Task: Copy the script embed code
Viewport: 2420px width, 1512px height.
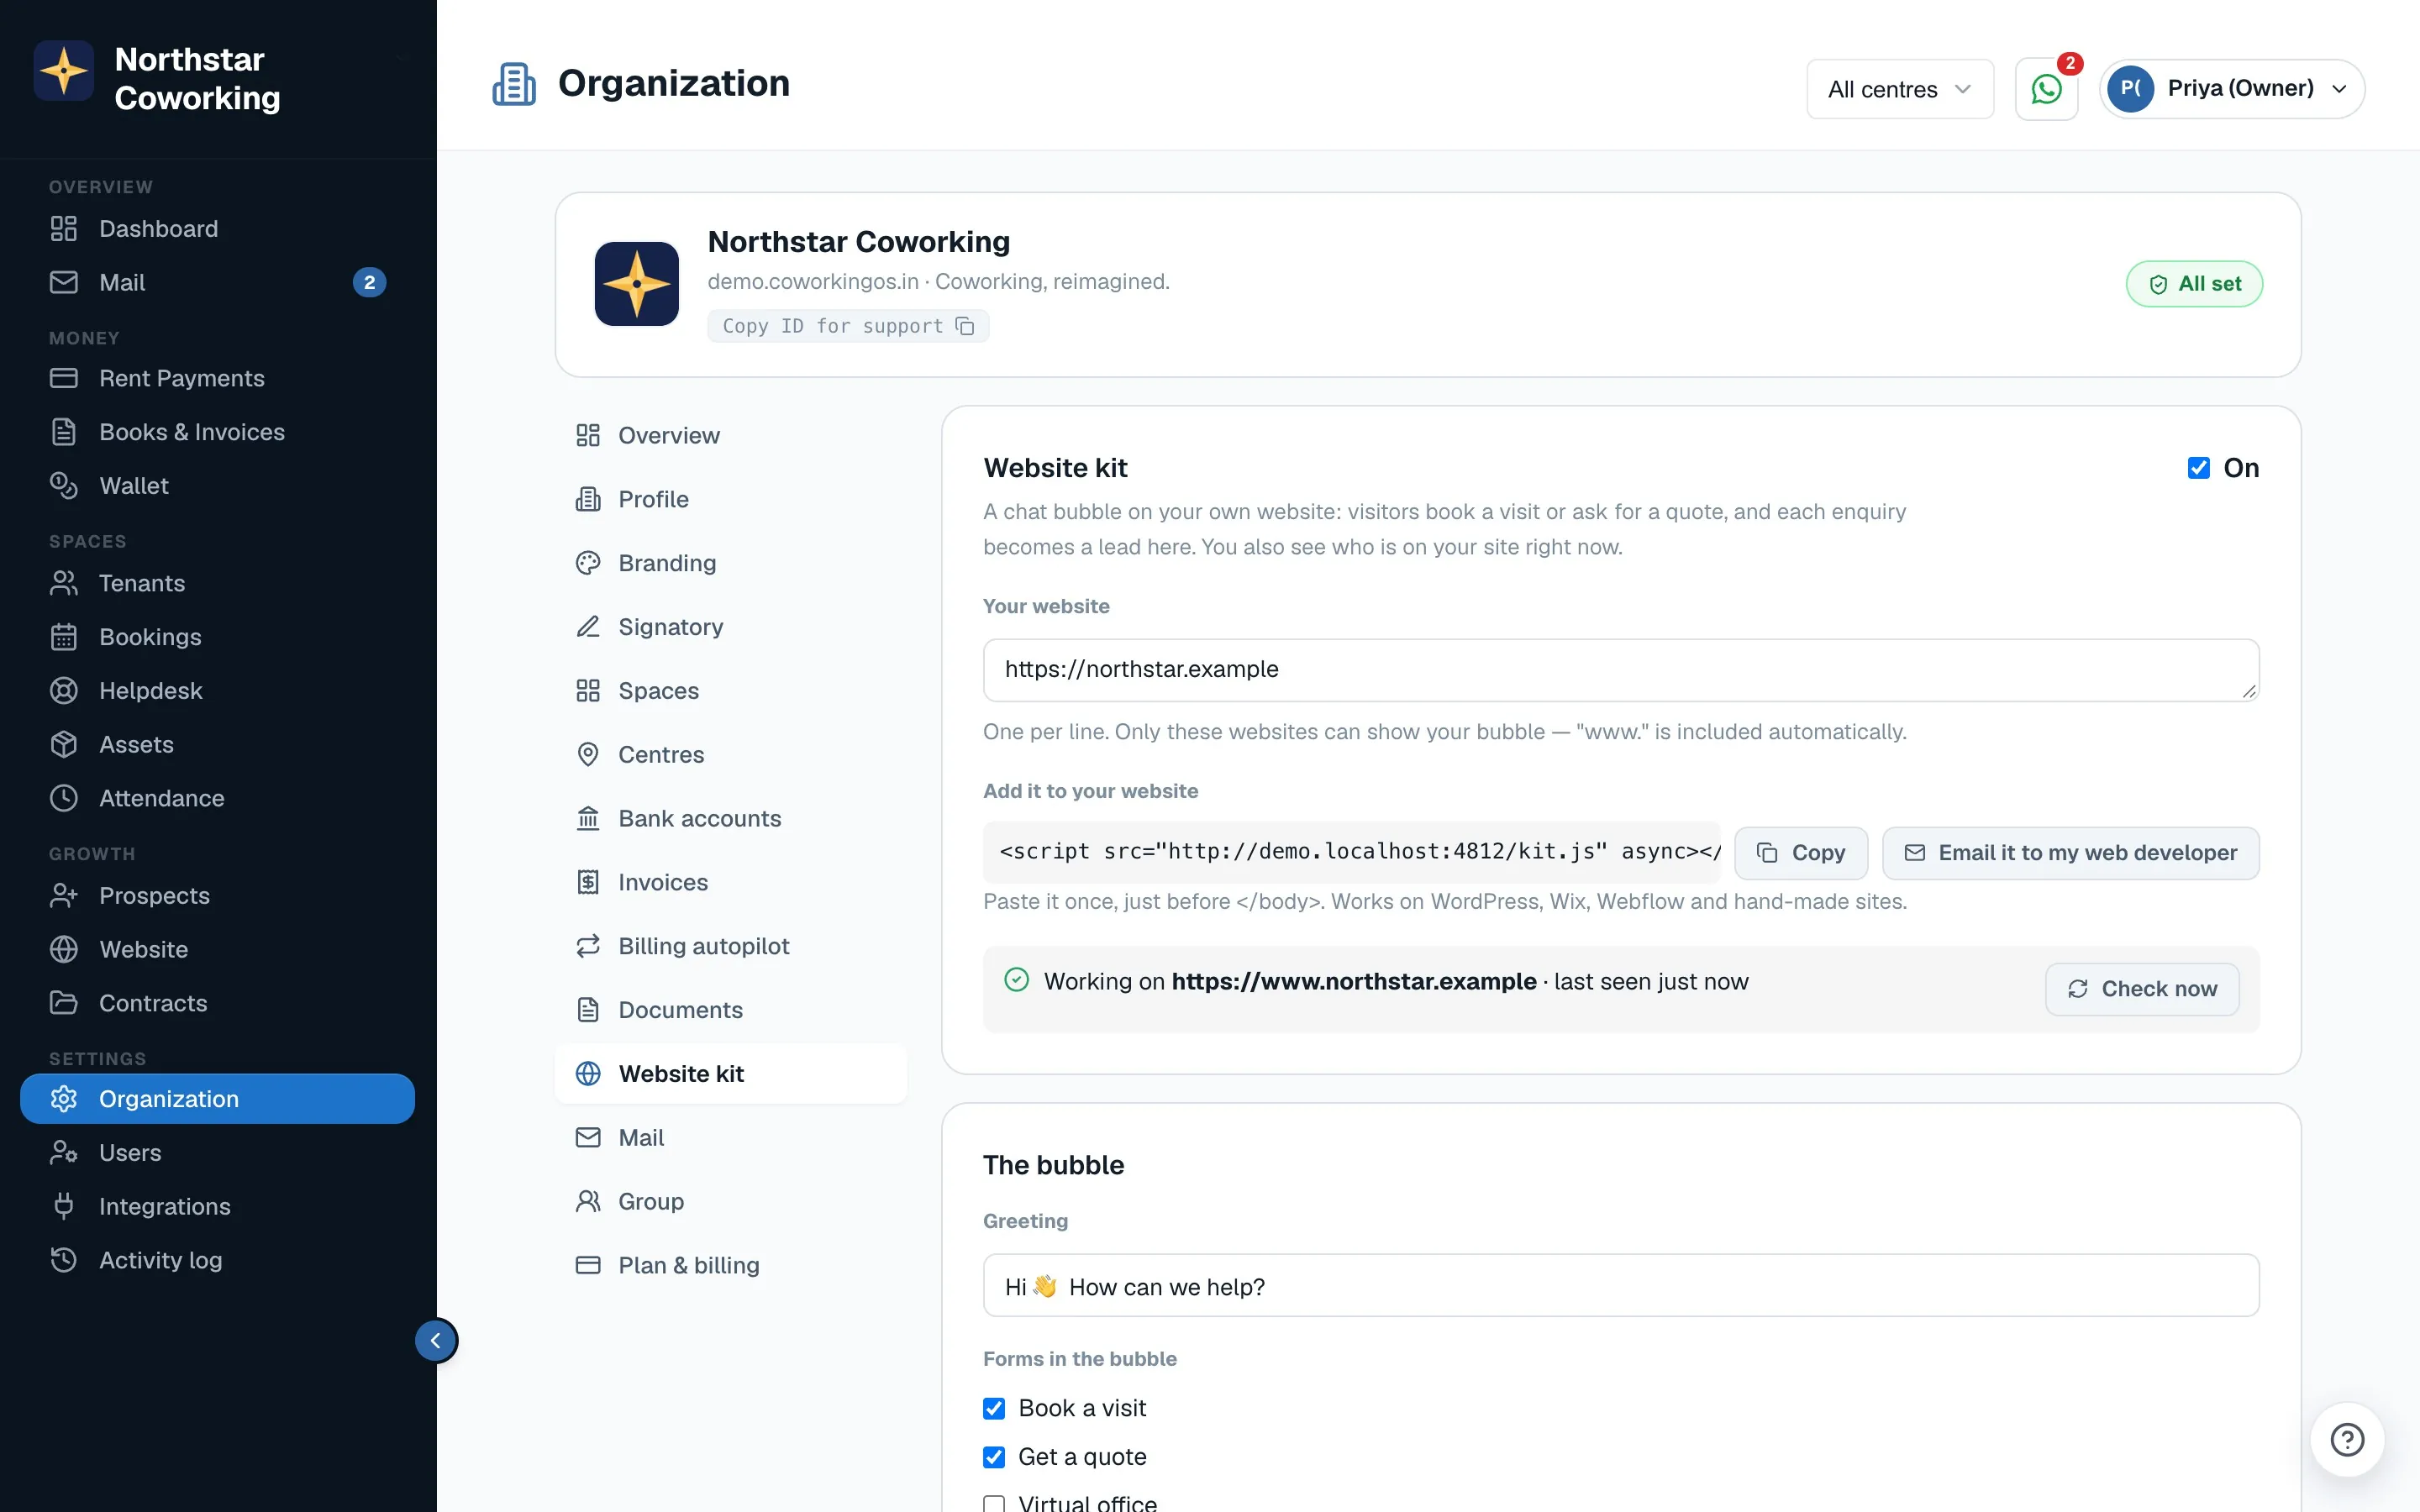Action: click(1801, 853)
